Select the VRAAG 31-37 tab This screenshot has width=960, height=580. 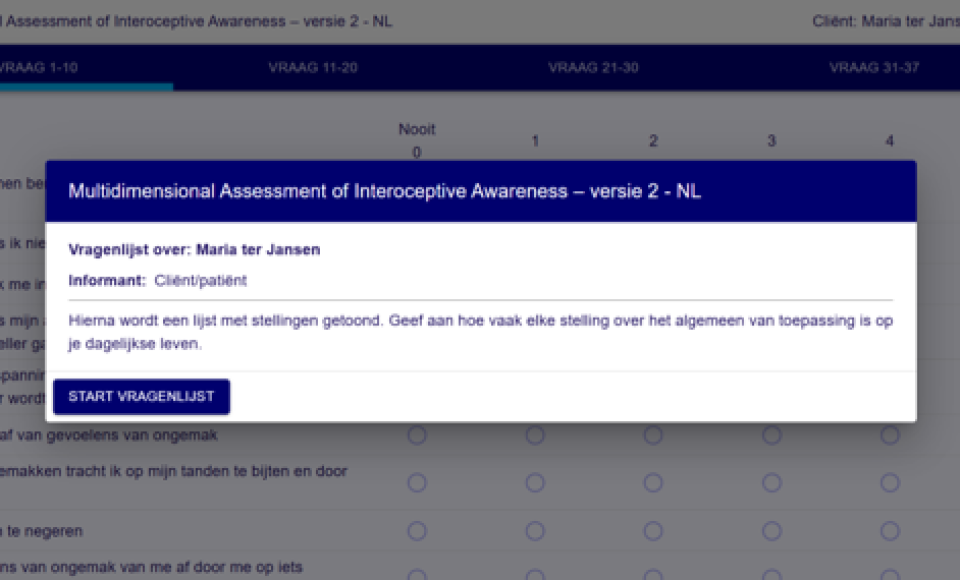click(x=874, y=67)
